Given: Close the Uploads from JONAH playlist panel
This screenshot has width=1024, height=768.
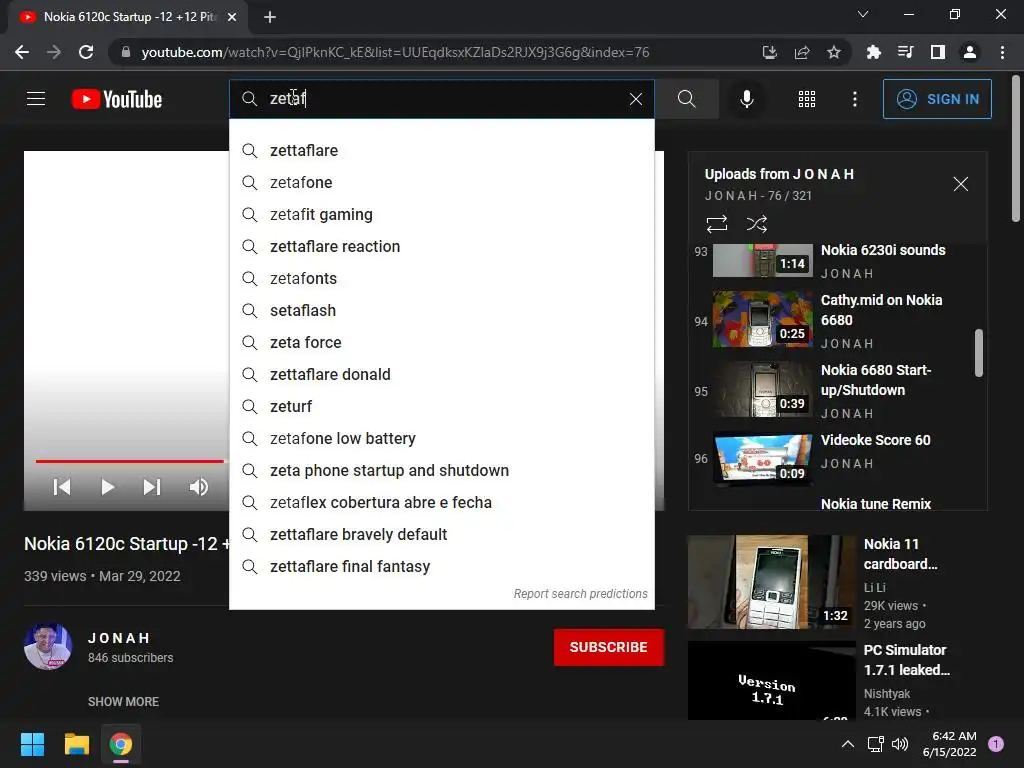Looking at the screenshot, I should 960,184.
